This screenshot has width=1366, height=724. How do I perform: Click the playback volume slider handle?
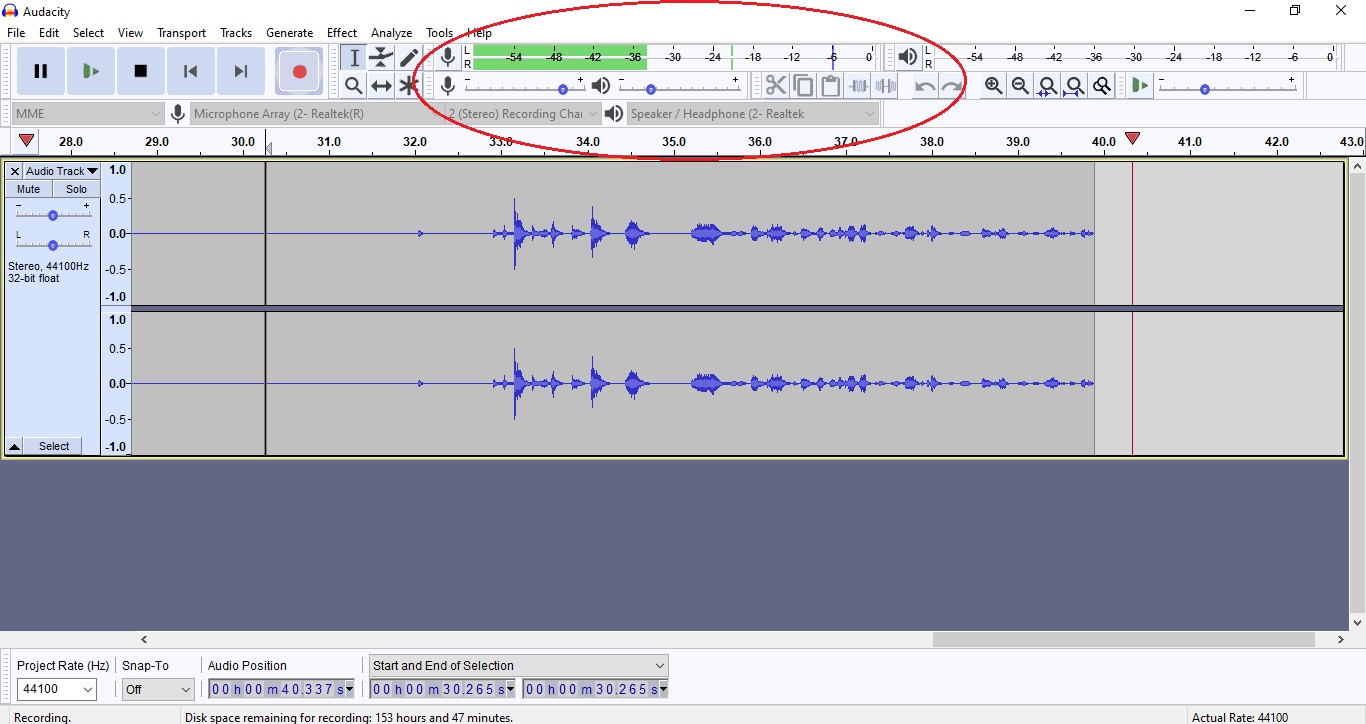click(651, 90)
